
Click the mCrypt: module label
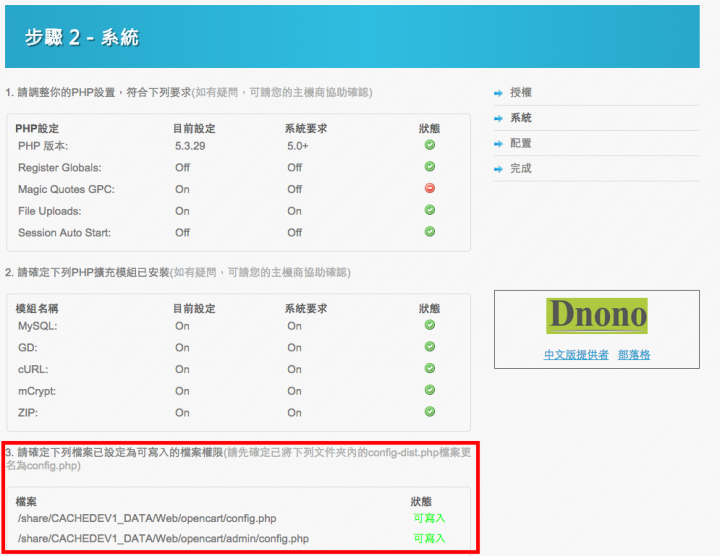coord(37,391)
